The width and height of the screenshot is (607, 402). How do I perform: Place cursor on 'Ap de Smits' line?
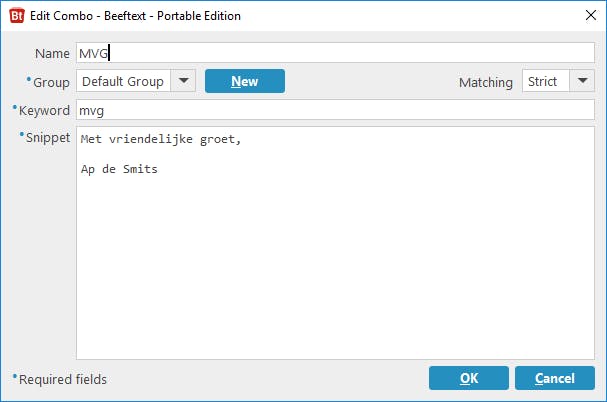click(x=119, y=169)
